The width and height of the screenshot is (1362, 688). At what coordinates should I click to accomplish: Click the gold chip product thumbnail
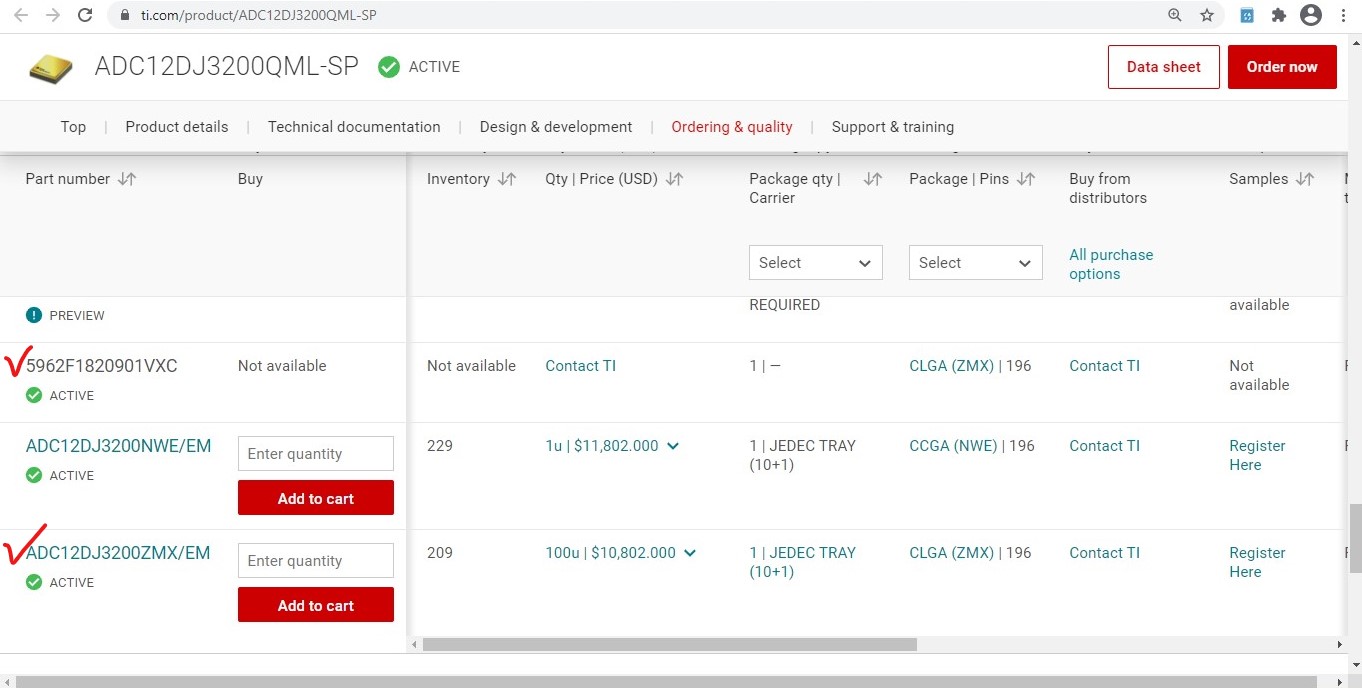[50, 68]
